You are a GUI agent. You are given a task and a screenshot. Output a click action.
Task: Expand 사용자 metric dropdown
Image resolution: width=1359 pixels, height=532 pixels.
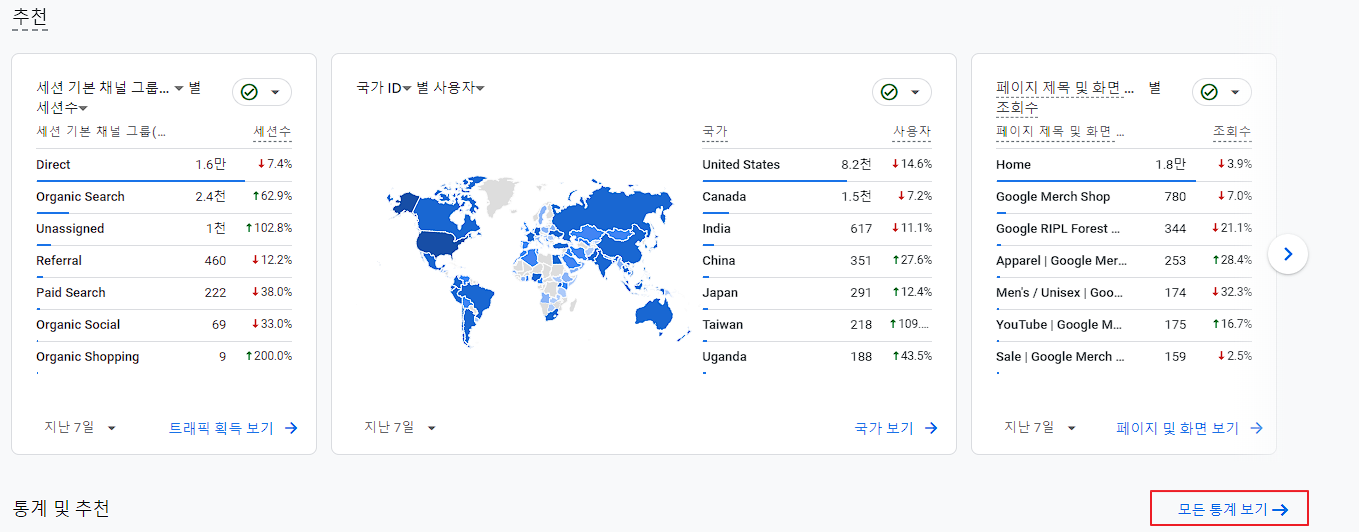480,88
